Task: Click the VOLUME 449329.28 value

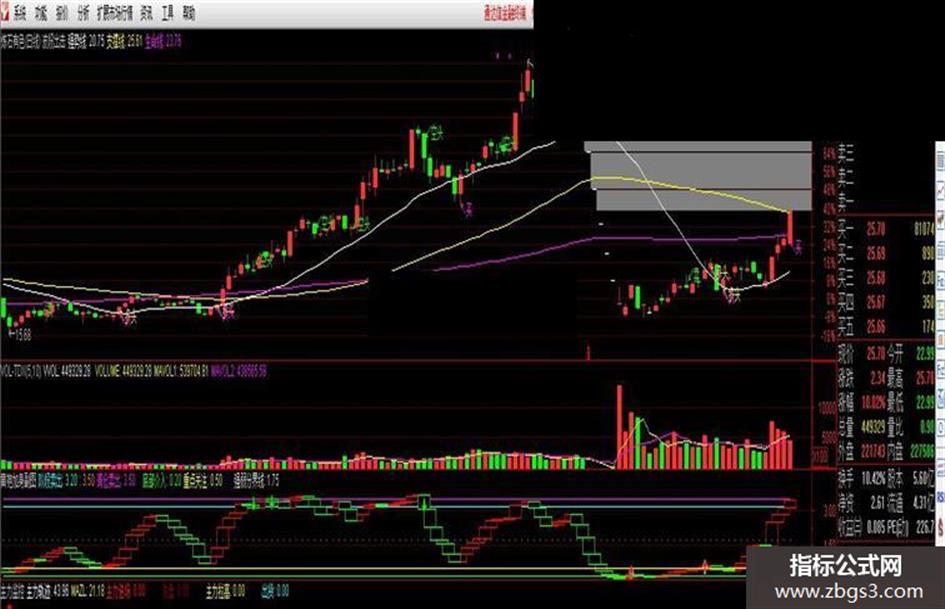Action: click(x=123, y=370)
